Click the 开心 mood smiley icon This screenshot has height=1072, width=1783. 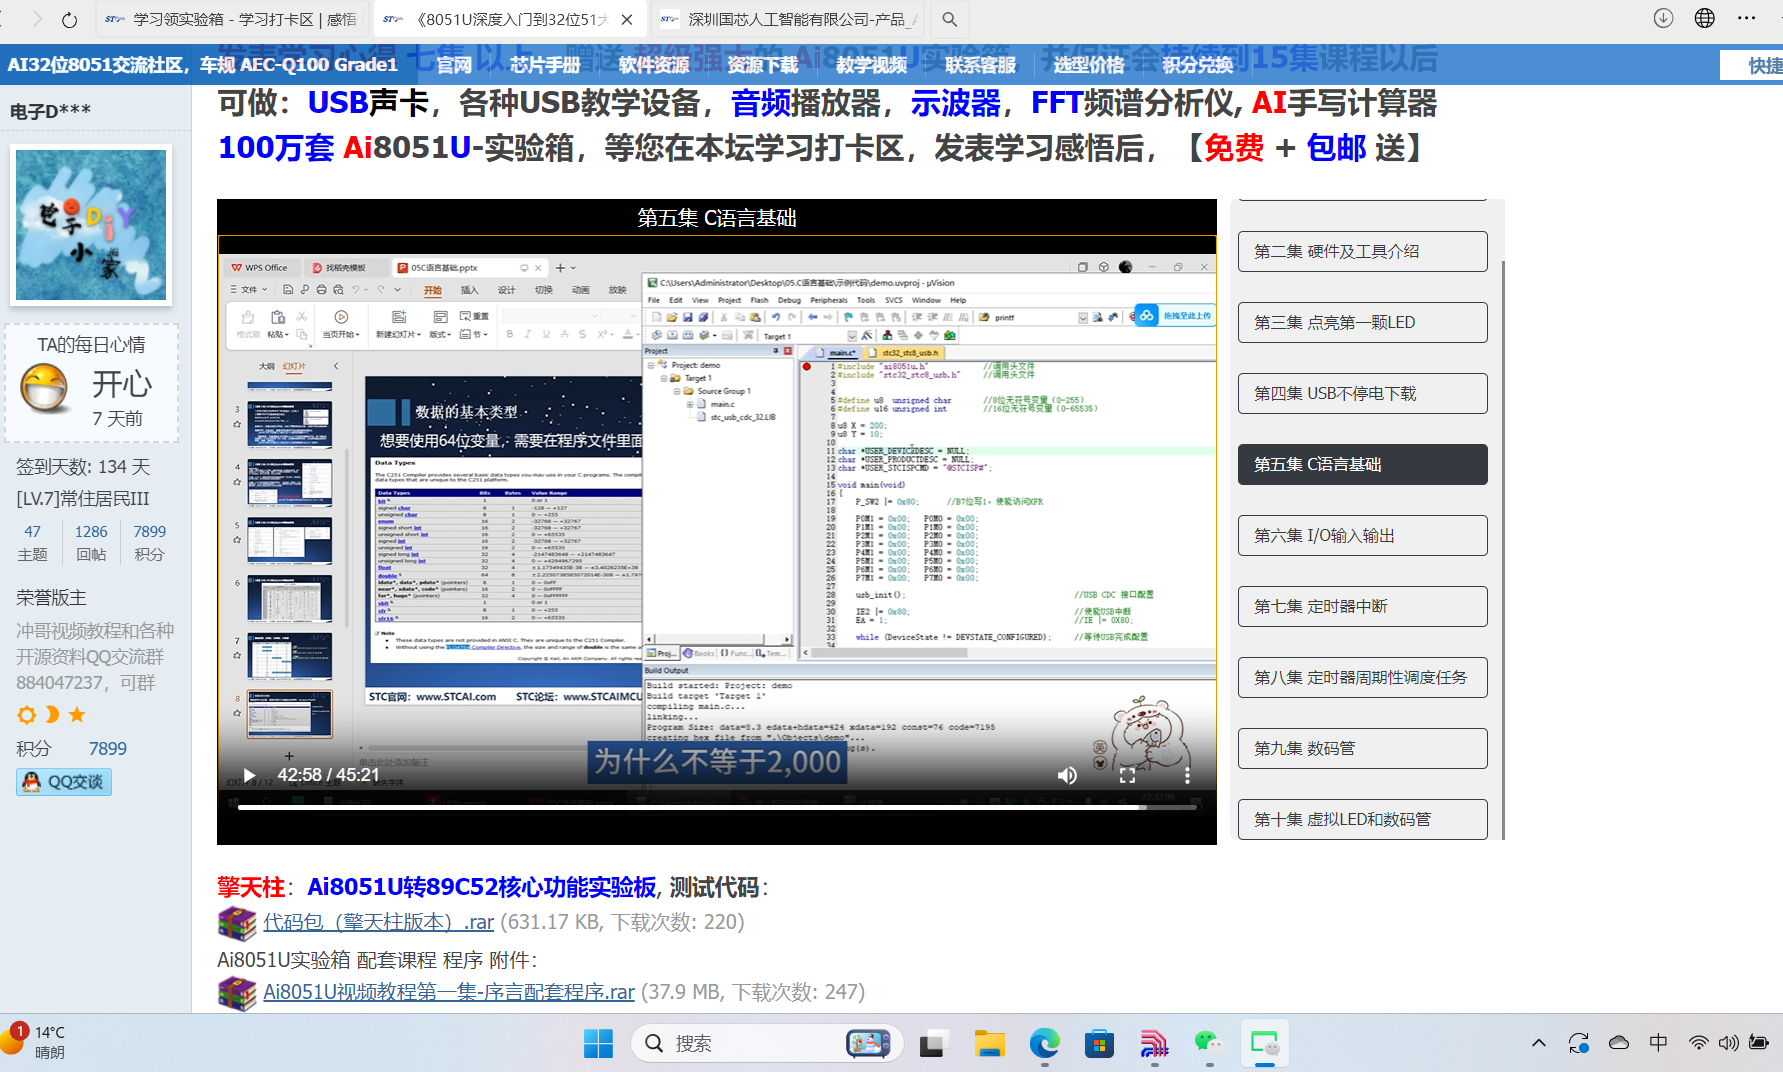coord(45,388)
